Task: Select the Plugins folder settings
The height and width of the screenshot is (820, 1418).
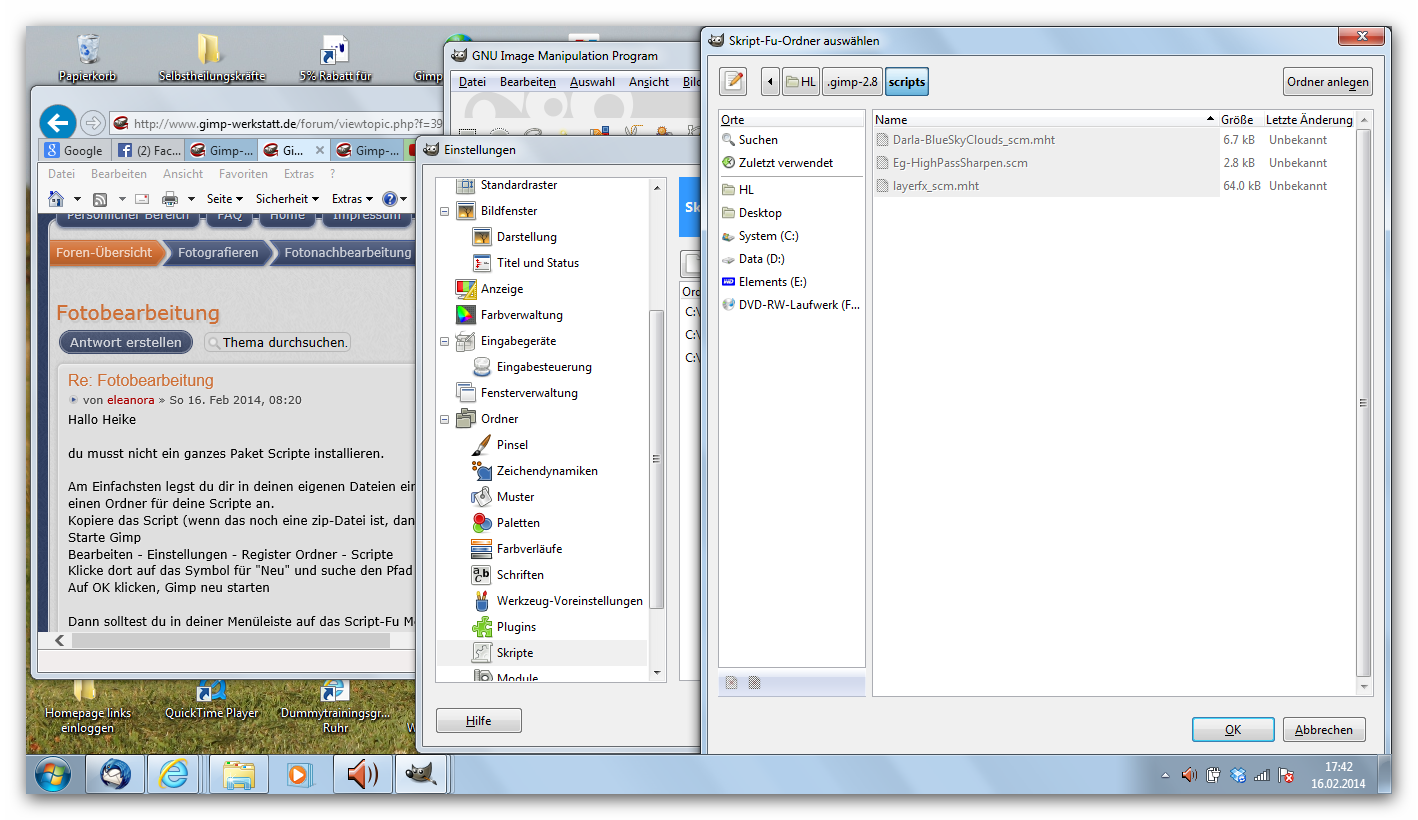Action: 516,627
